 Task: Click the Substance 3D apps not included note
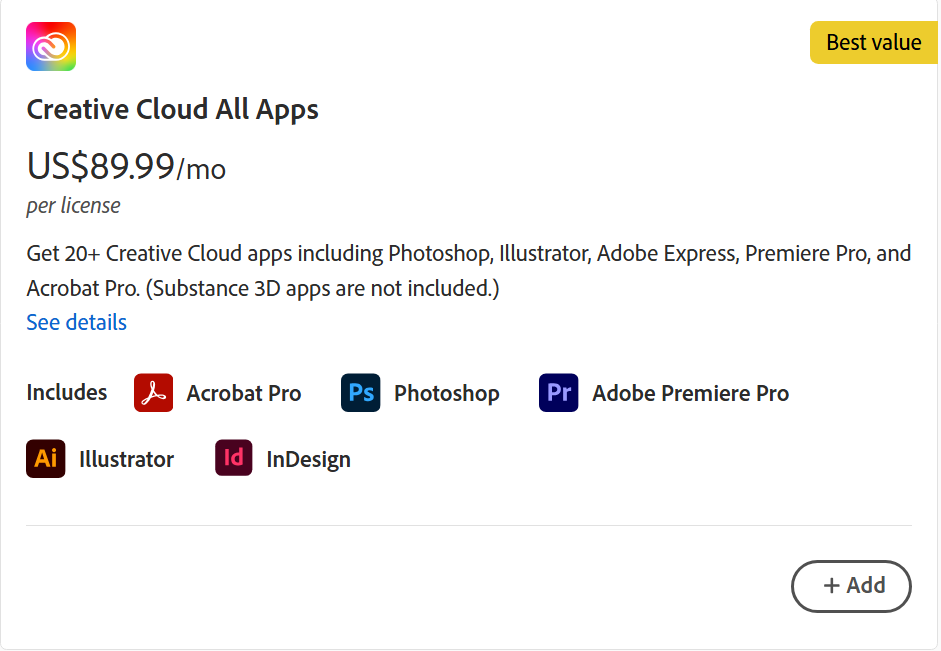[x=323, y=289]
